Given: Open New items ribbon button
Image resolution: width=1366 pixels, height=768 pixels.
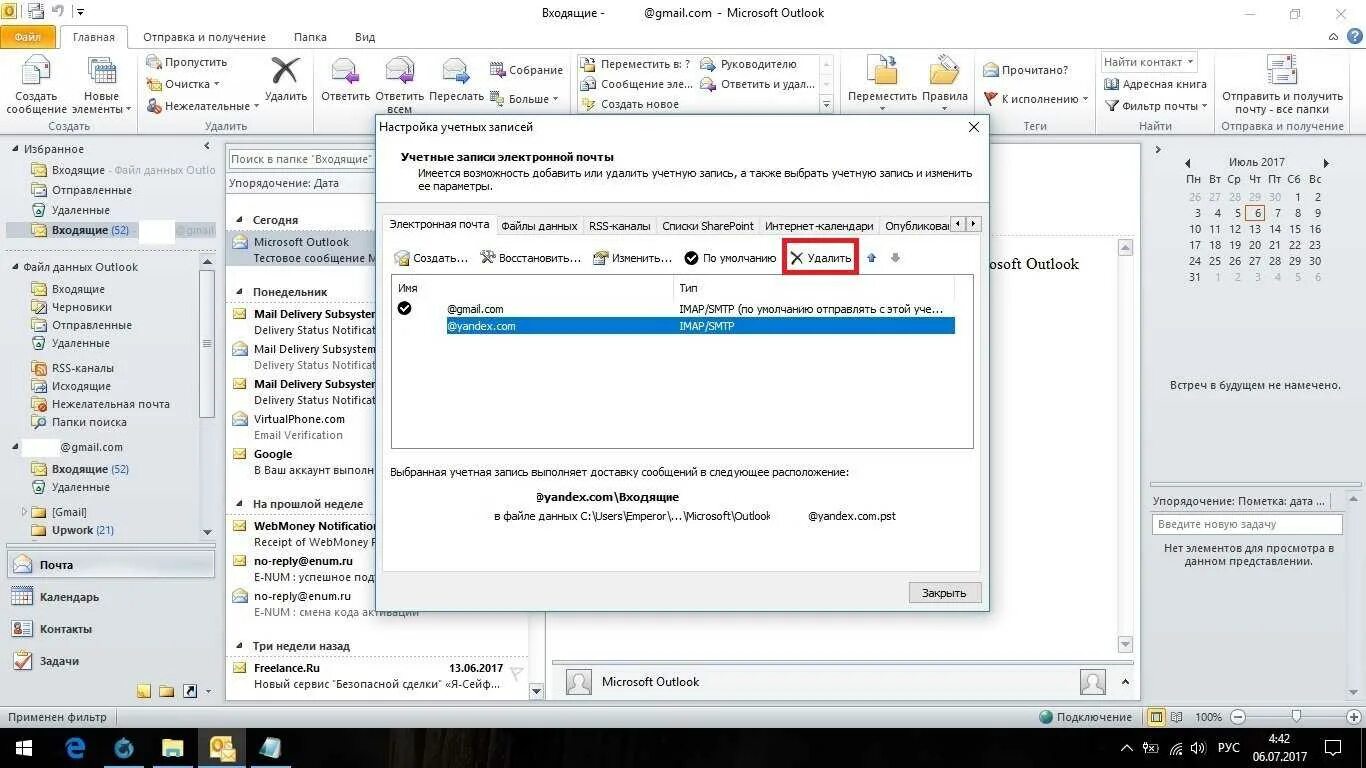Looking at the screenshot, I should coord(101,85).
